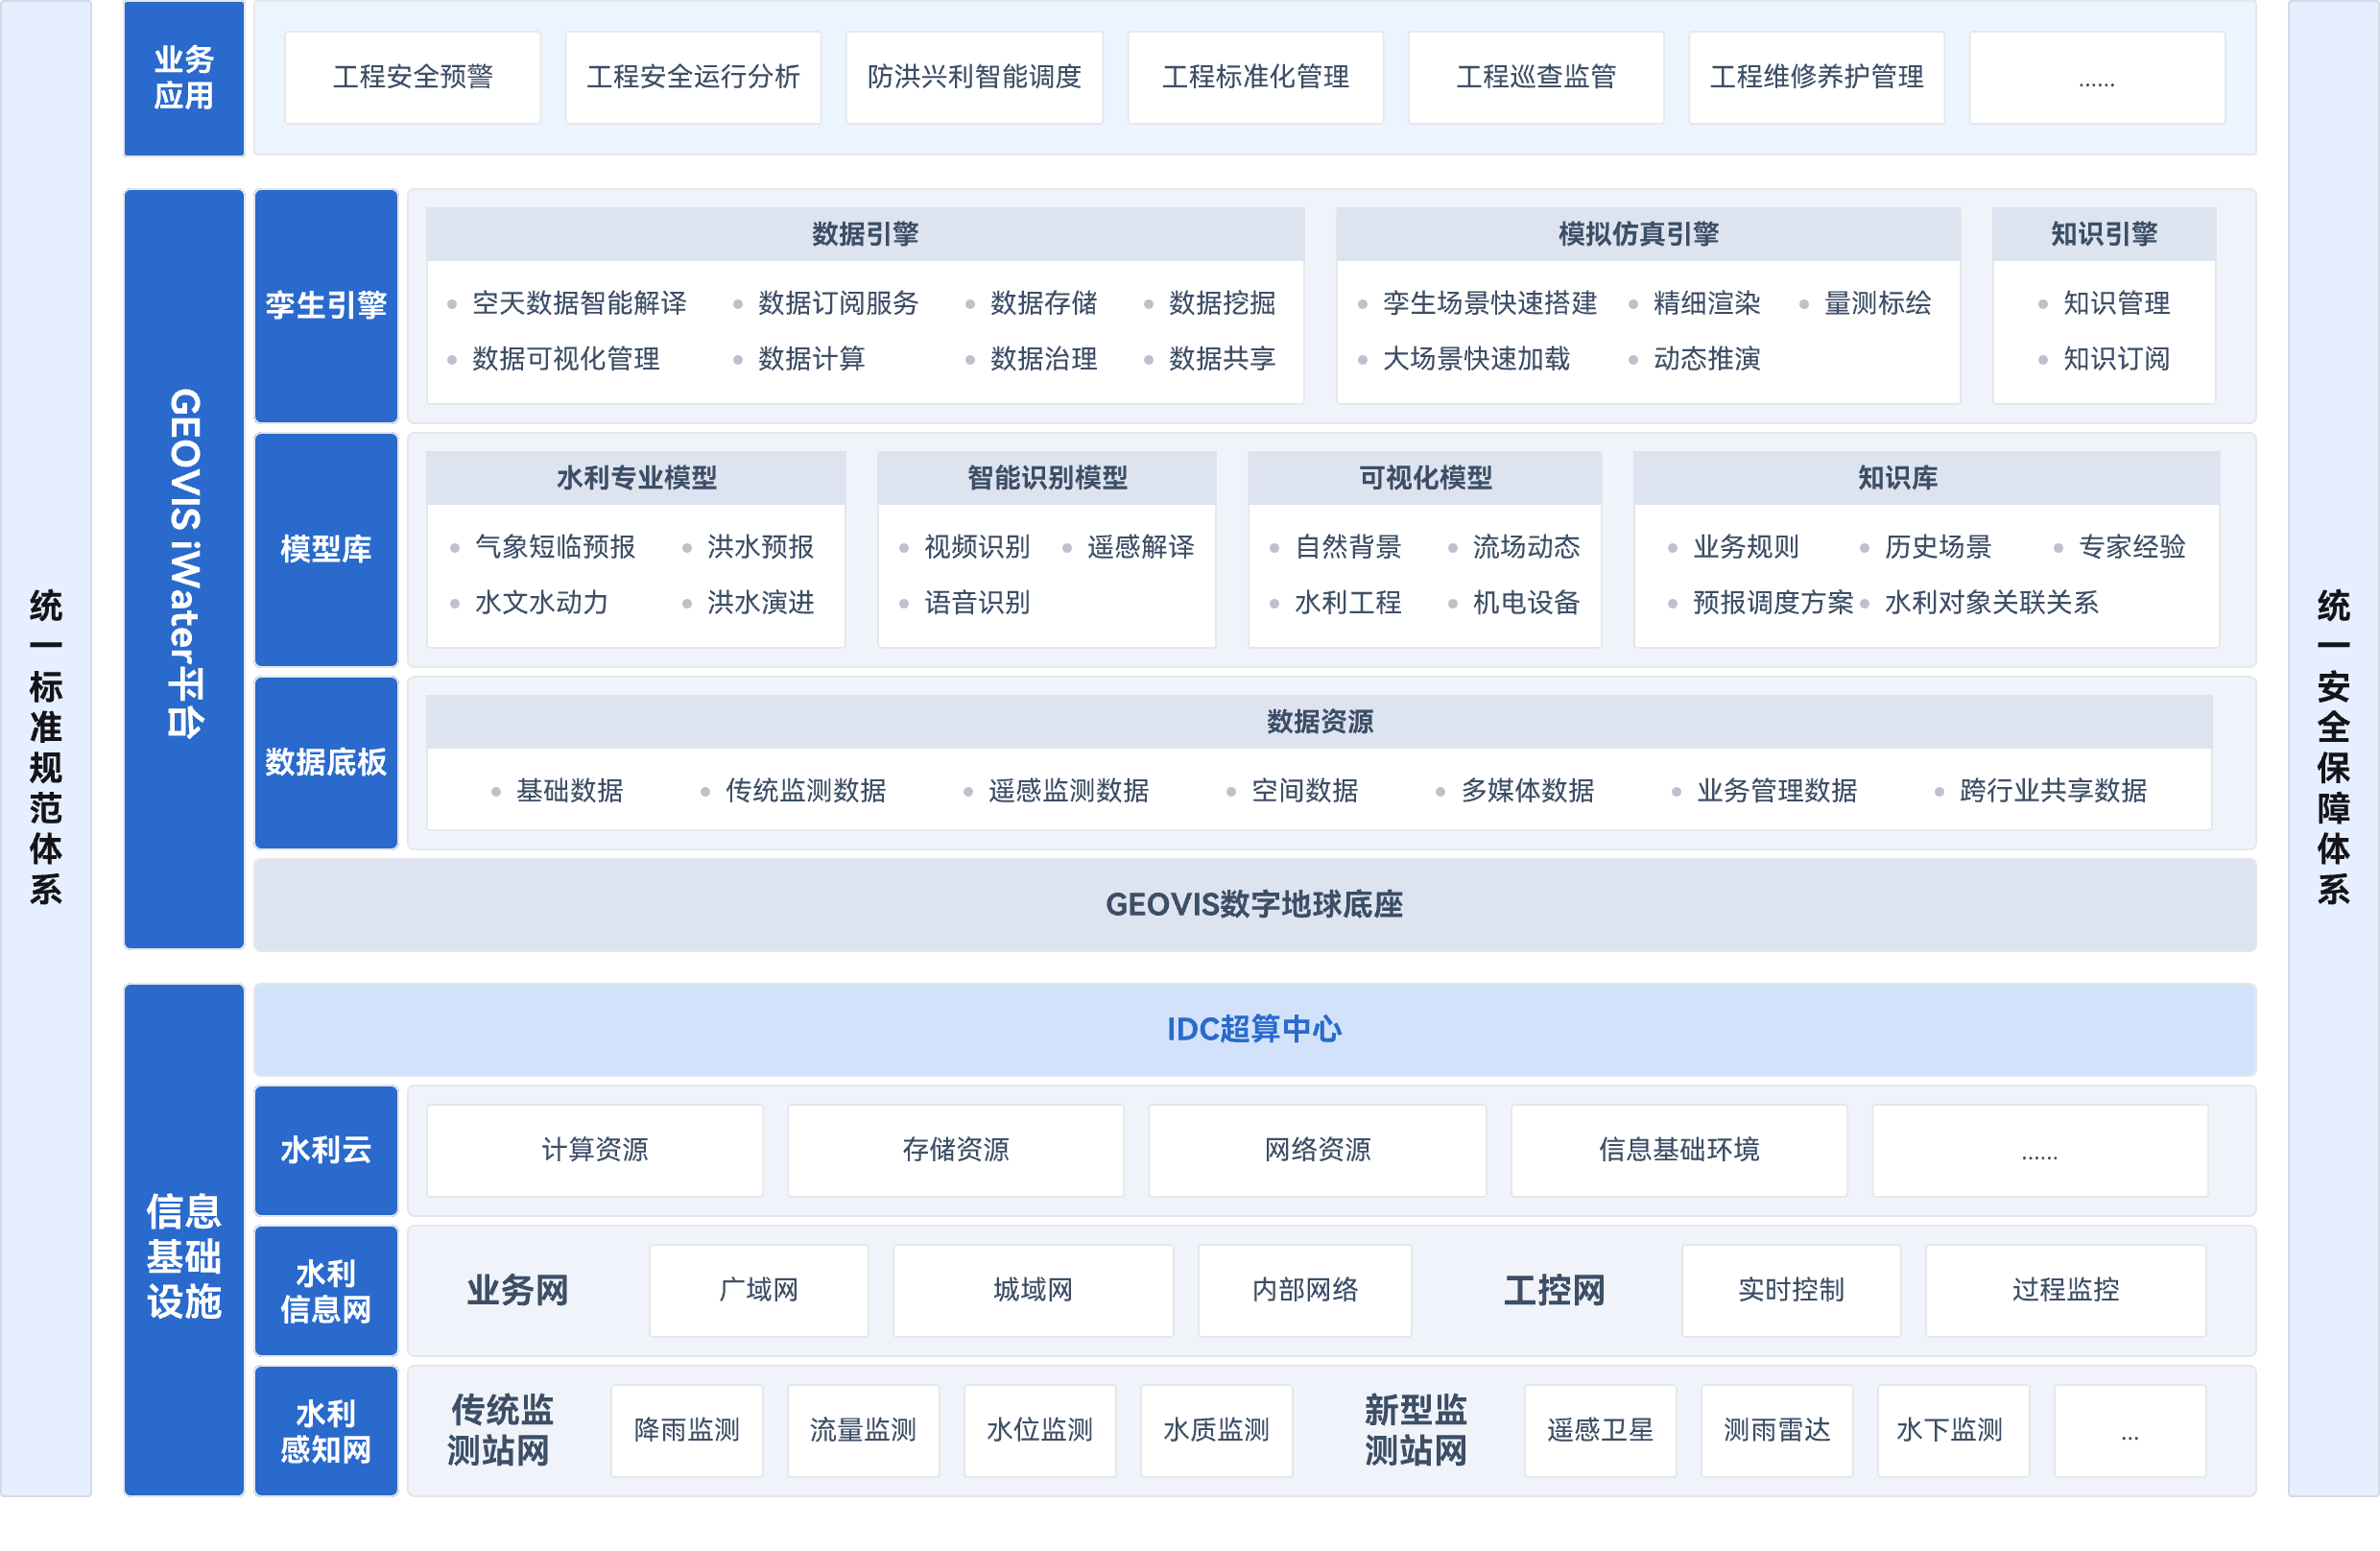Select the 视频识别 item
The width and height of the screenshot is (2380, 1551).
(976, 547)
